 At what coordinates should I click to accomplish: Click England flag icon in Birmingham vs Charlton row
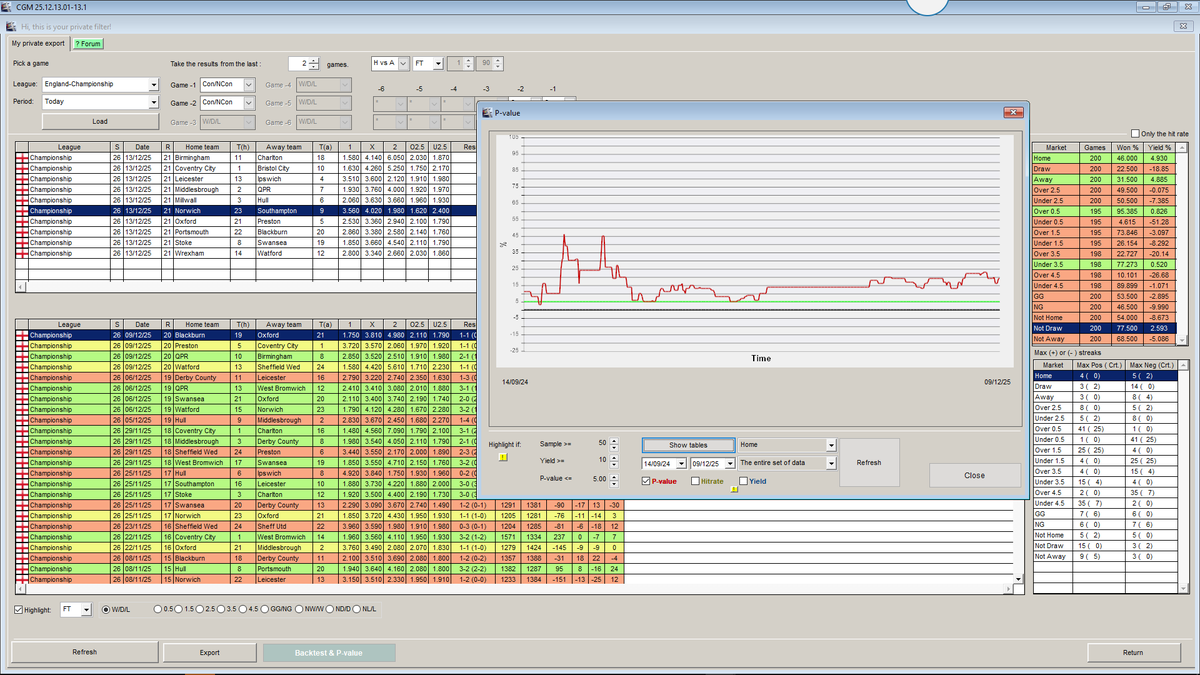tap(22, 158)
